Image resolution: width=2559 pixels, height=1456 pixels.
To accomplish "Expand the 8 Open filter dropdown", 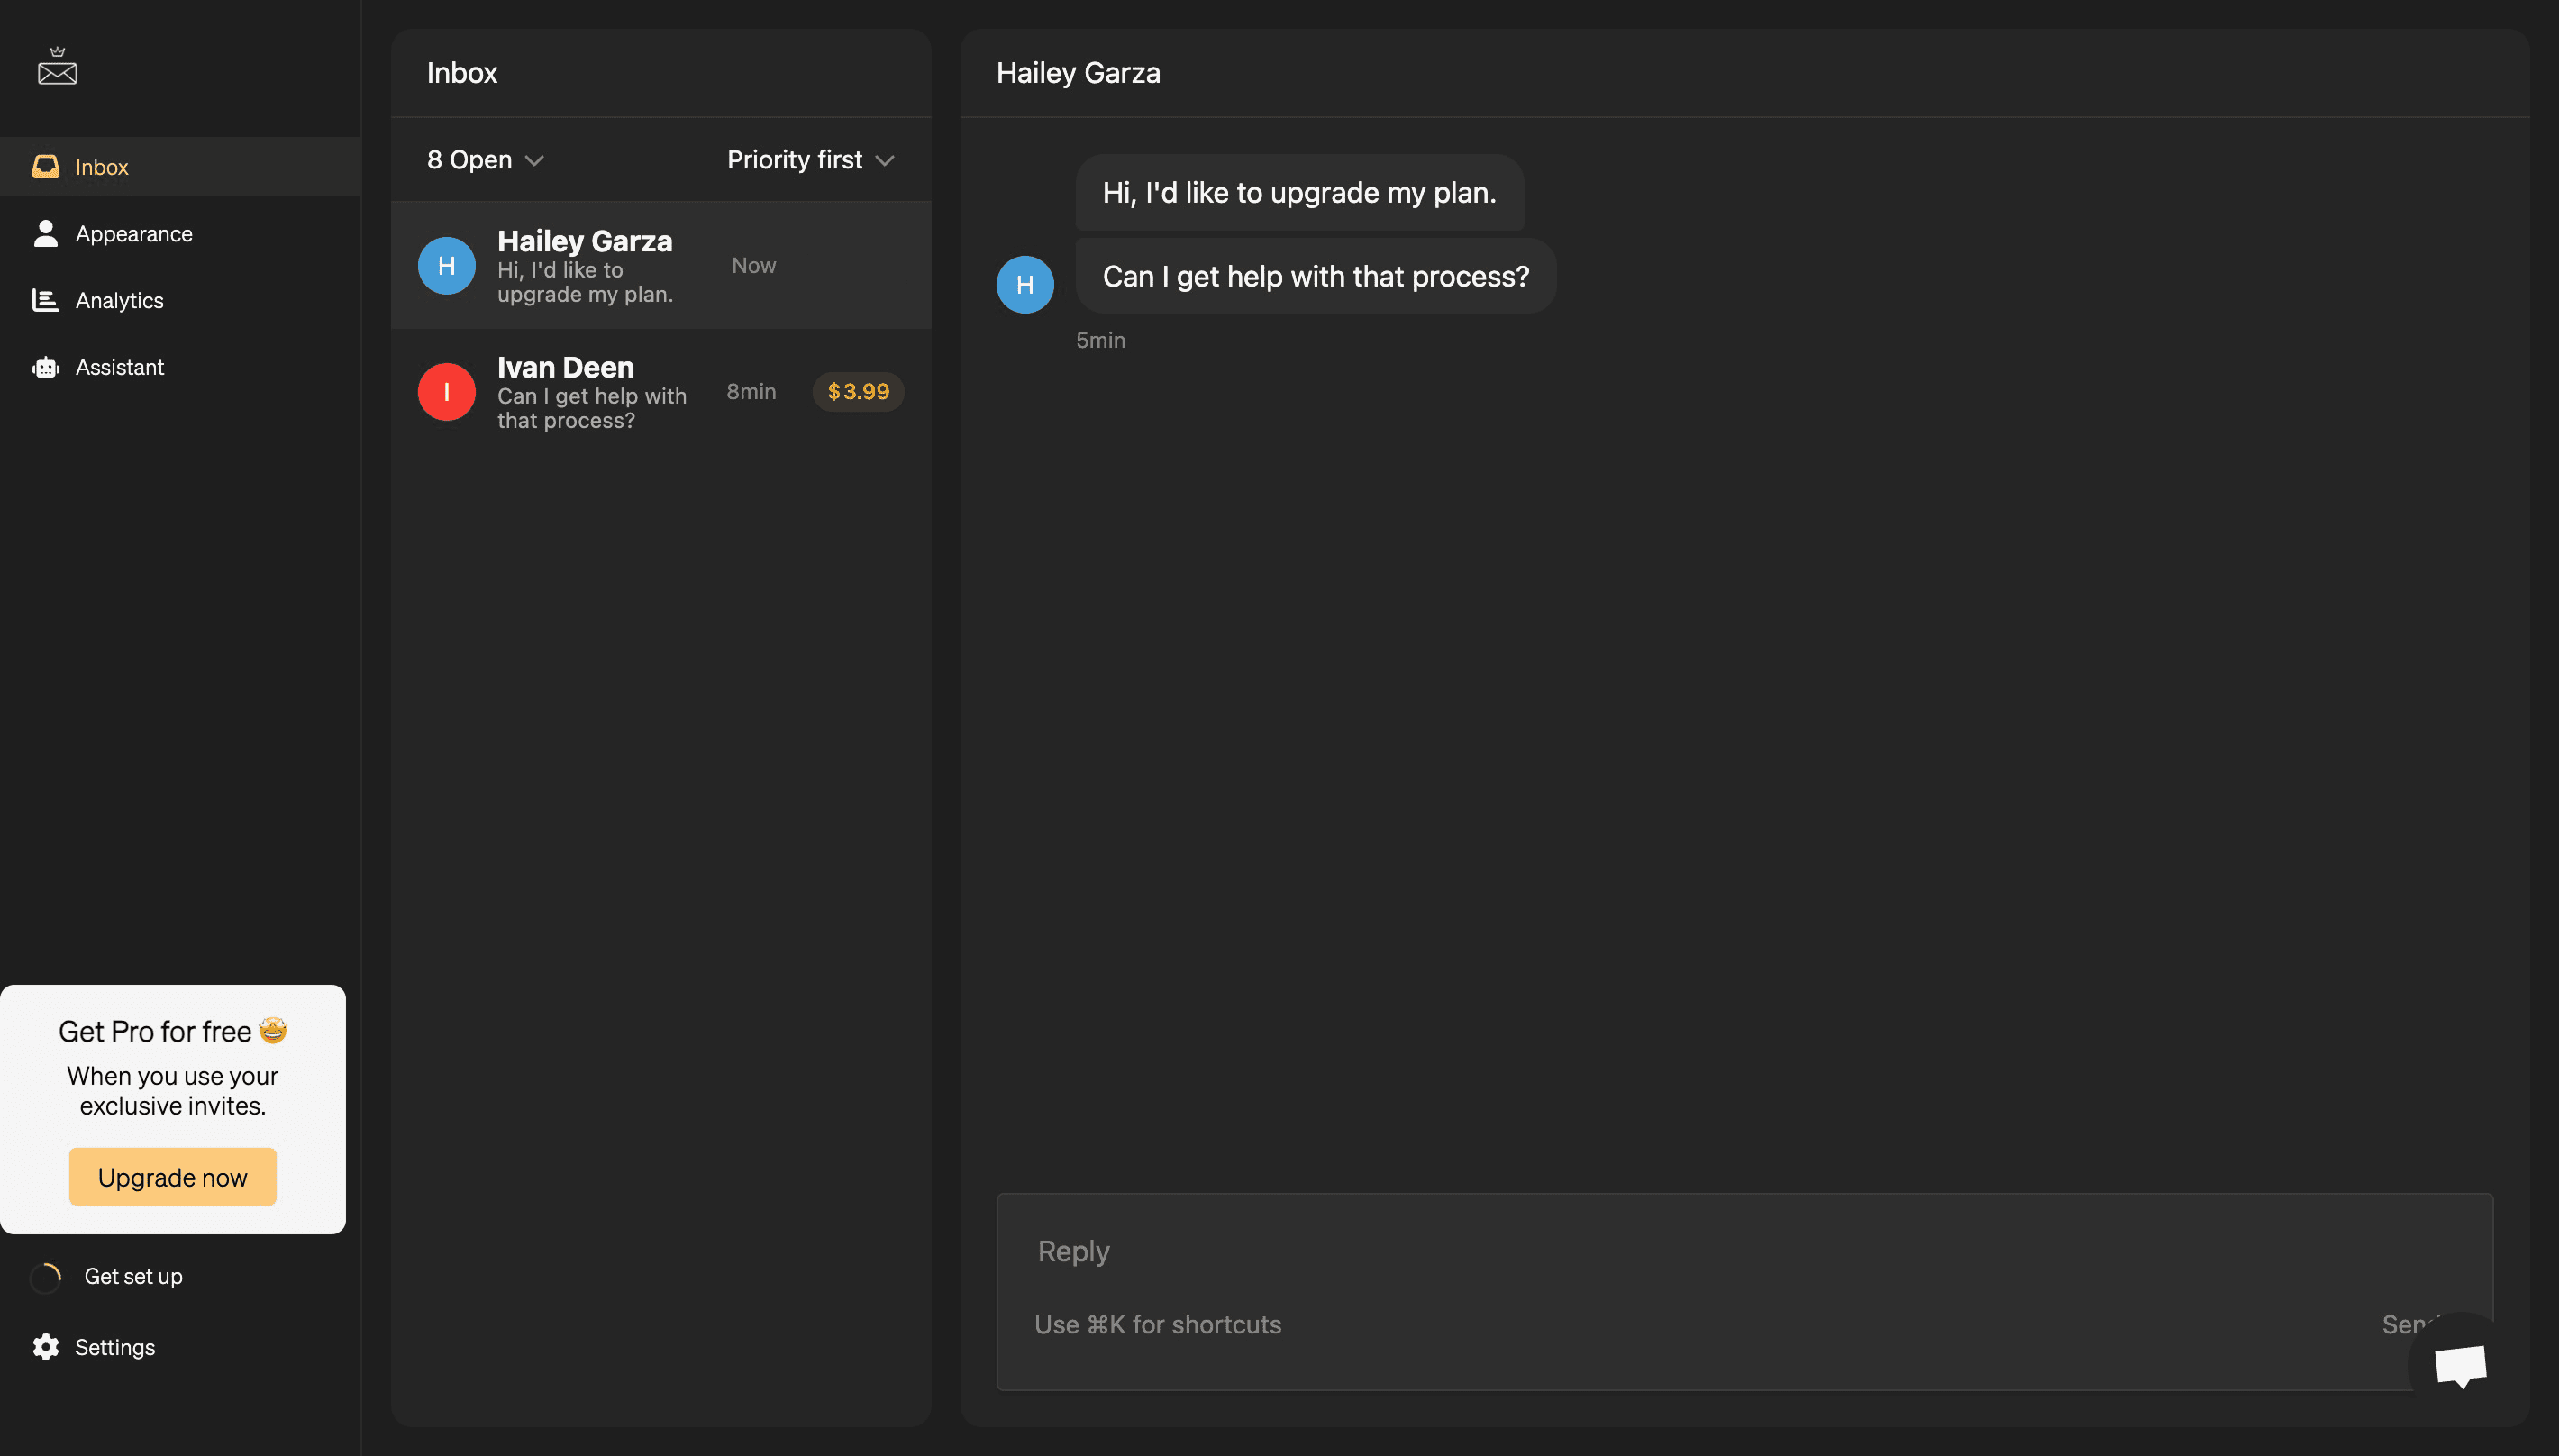I will pos(485,159).
